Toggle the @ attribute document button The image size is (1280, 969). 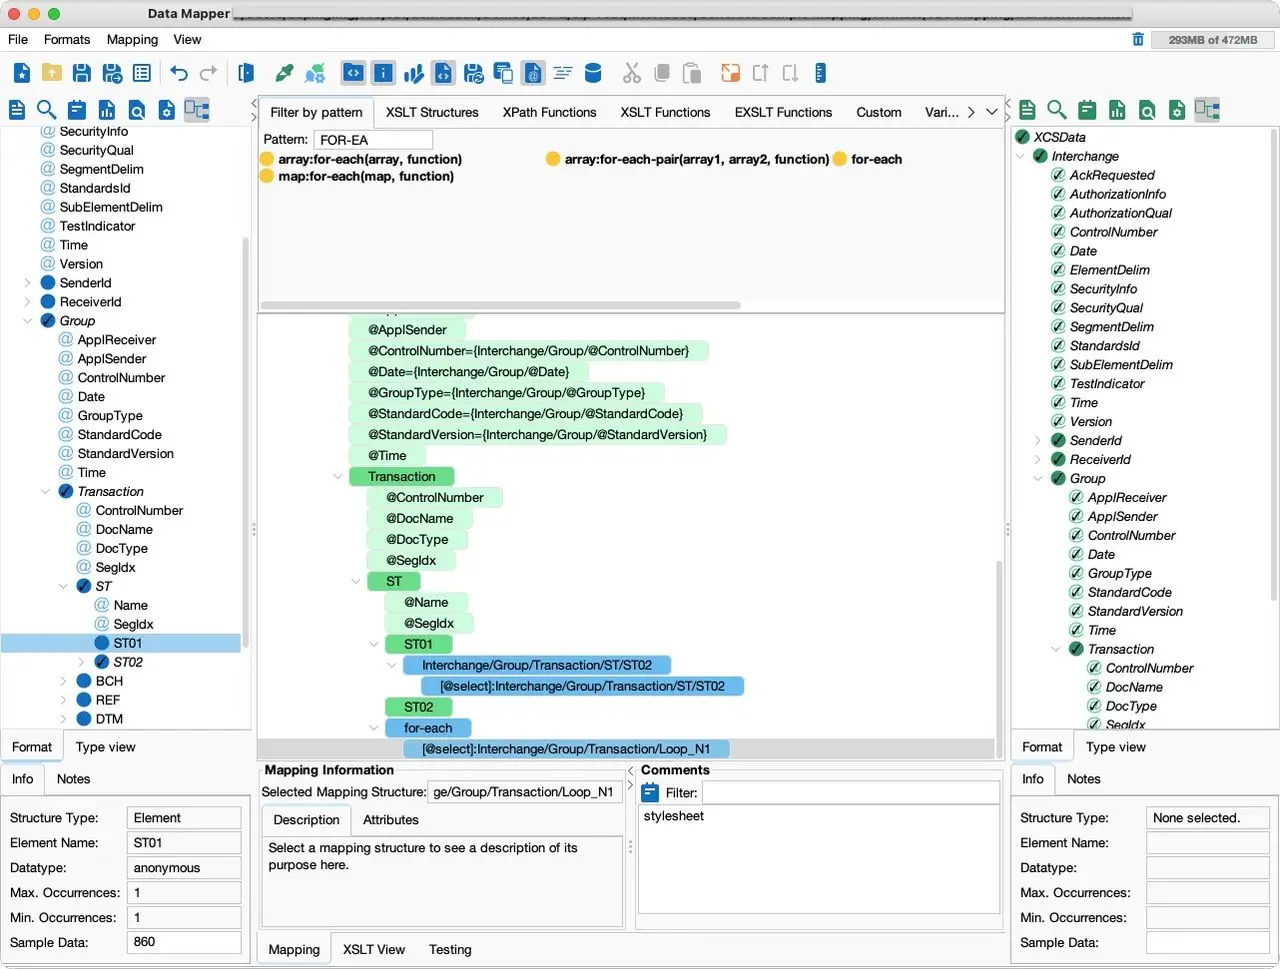(533, 73)
